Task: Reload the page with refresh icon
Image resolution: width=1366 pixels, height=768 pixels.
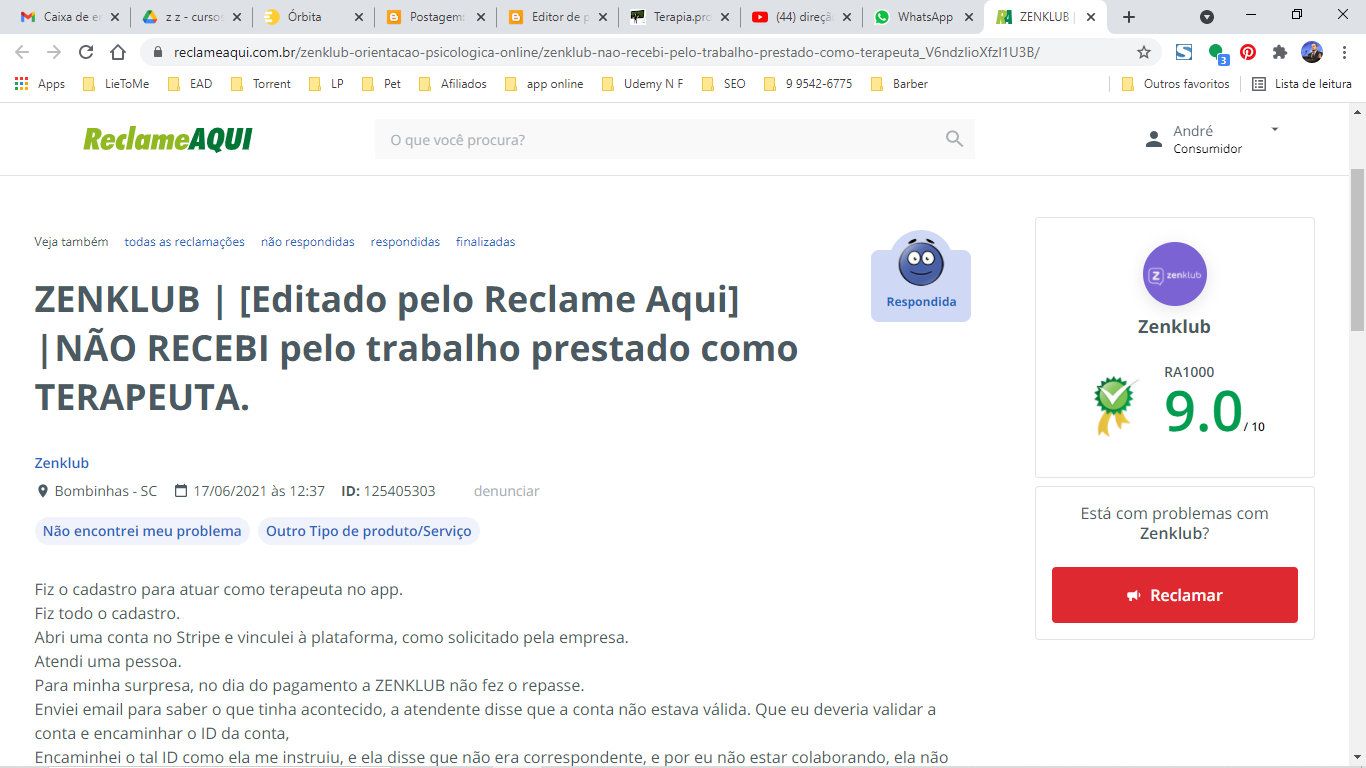Action: (x=86, y=52)
